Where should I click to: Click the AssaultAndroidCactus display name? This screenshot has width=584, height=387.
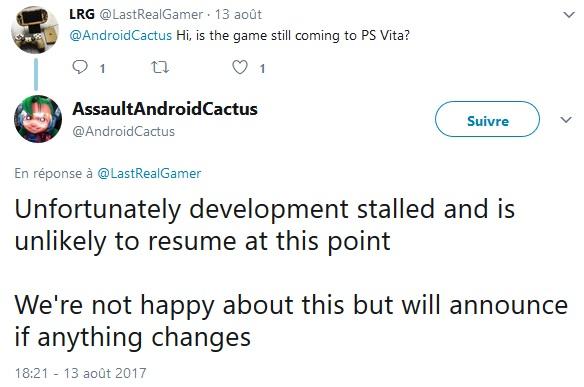pos(165,109)
